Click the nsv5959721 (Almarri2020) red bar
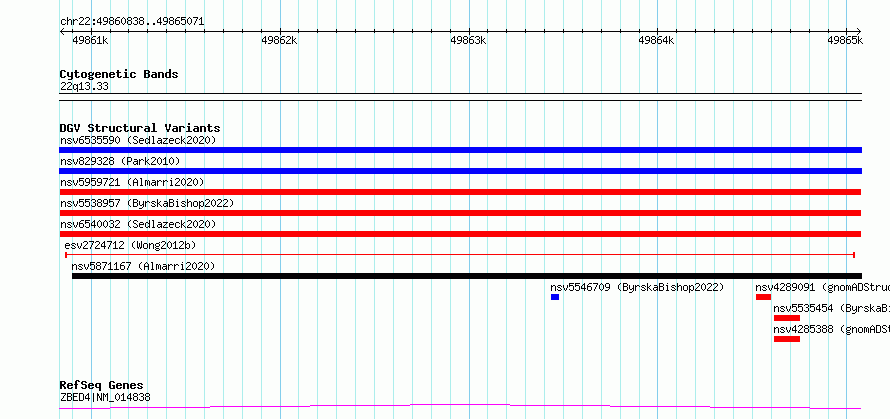The width and height of the screenshot is (890, 419). [460, 192]
